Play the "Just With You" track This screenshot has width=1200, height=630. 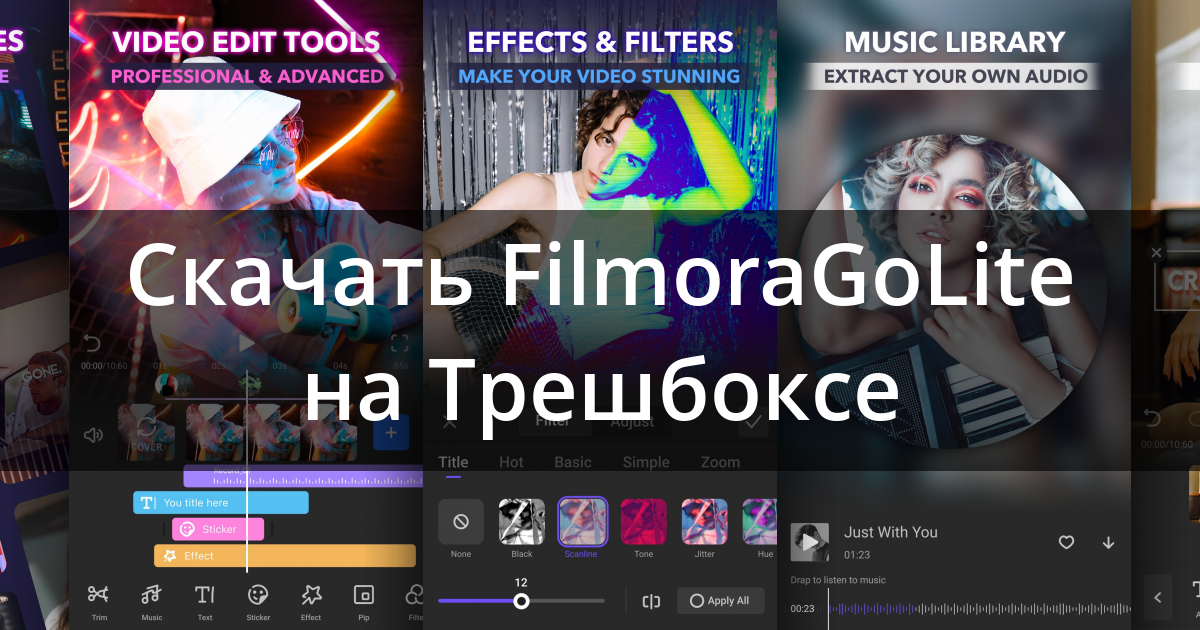(x=810, y=542)
